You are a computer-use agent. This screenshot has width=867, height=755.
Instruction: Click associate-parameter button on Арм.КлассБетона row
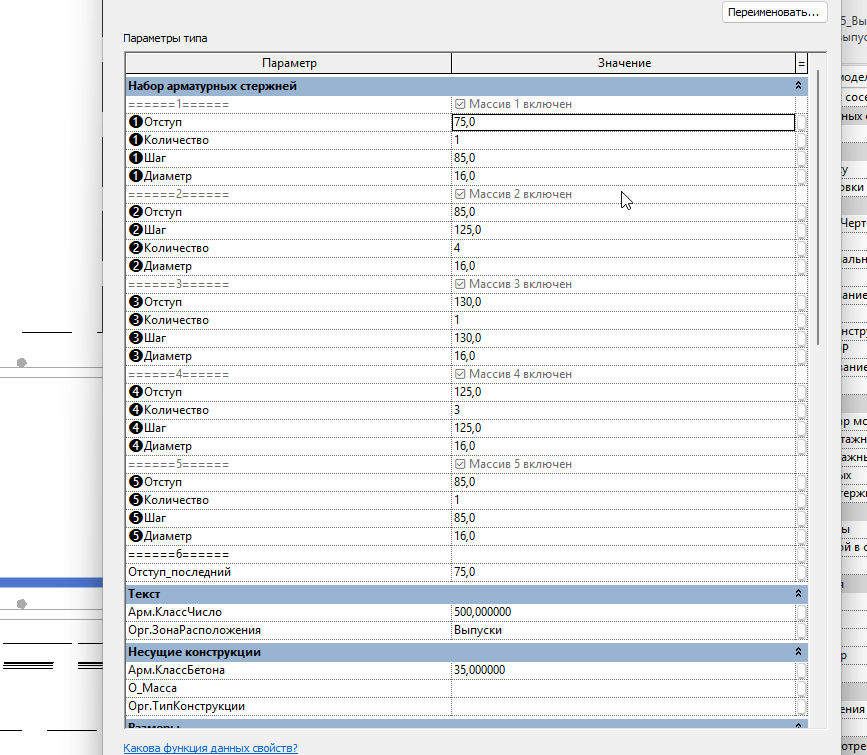tap(801, 670)
